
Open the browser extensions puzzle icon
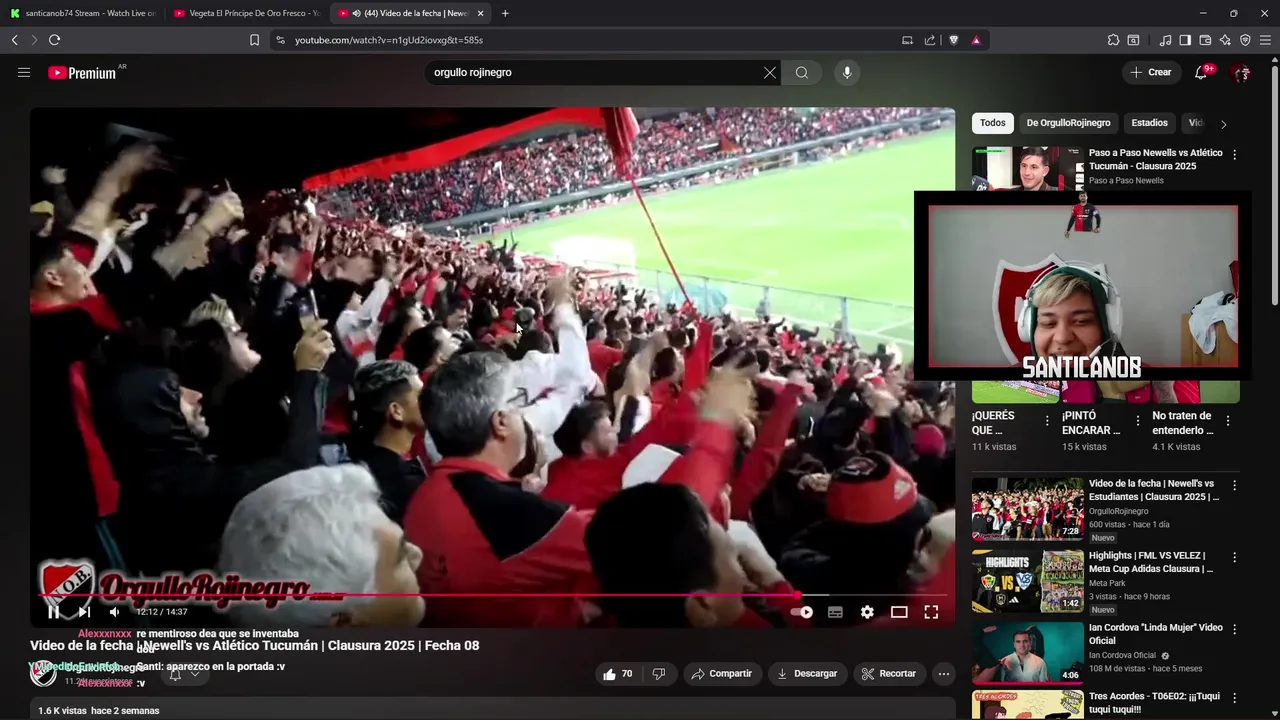pyautogui.click(x=1113, y=40)
